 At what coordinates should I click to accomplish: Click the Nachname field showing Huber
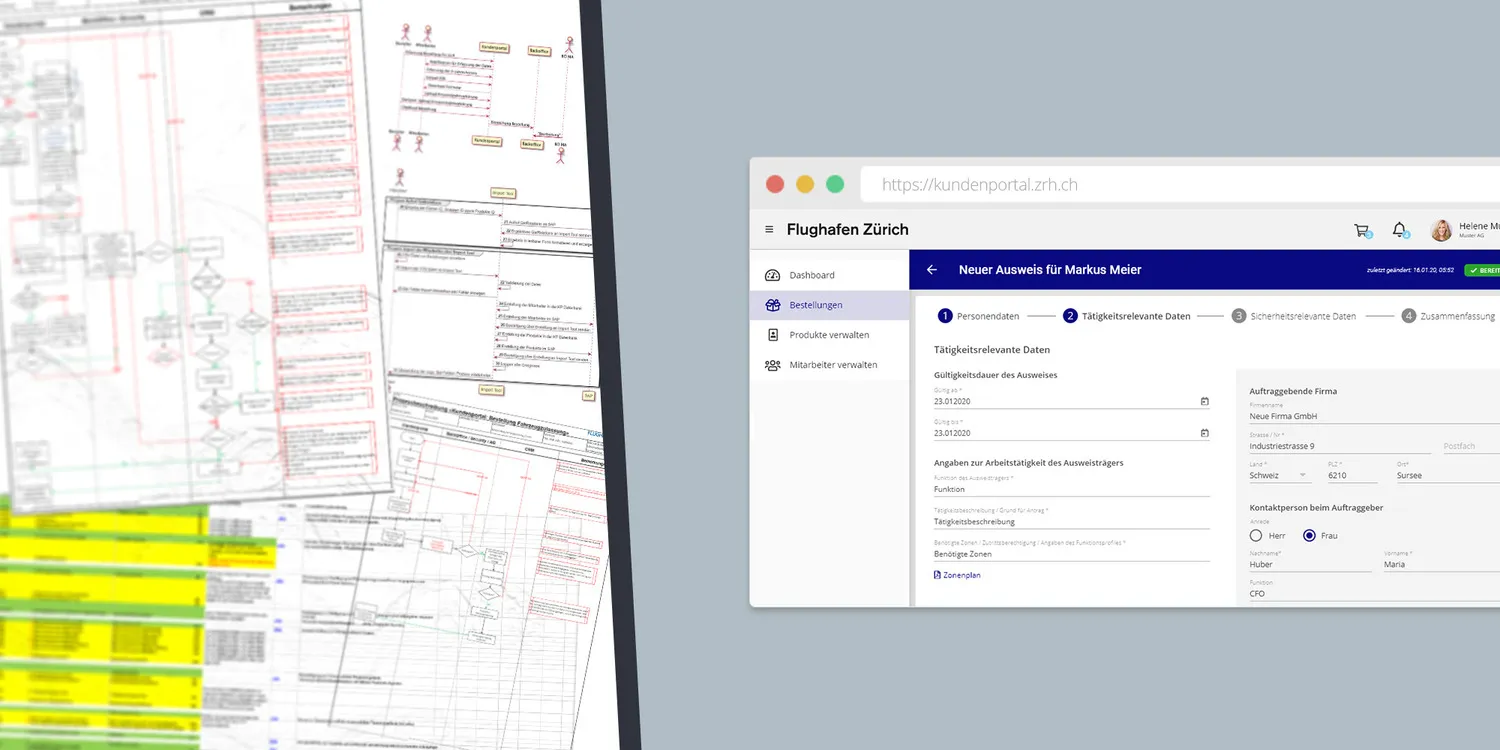(1310, 561)
